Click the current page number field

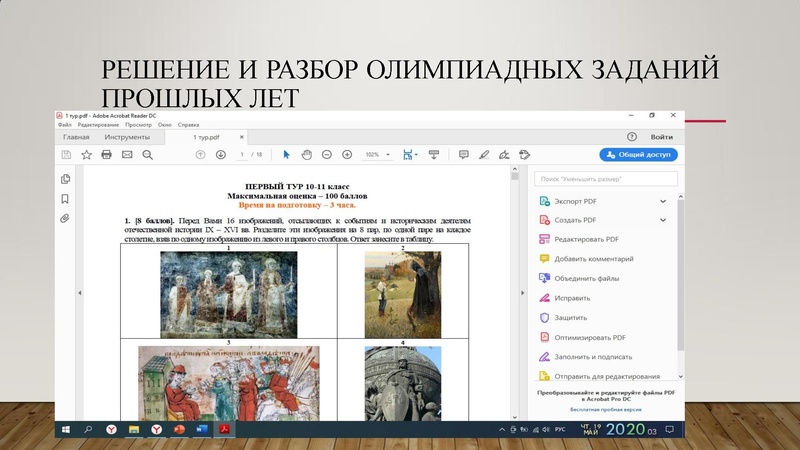coord(242,155)
